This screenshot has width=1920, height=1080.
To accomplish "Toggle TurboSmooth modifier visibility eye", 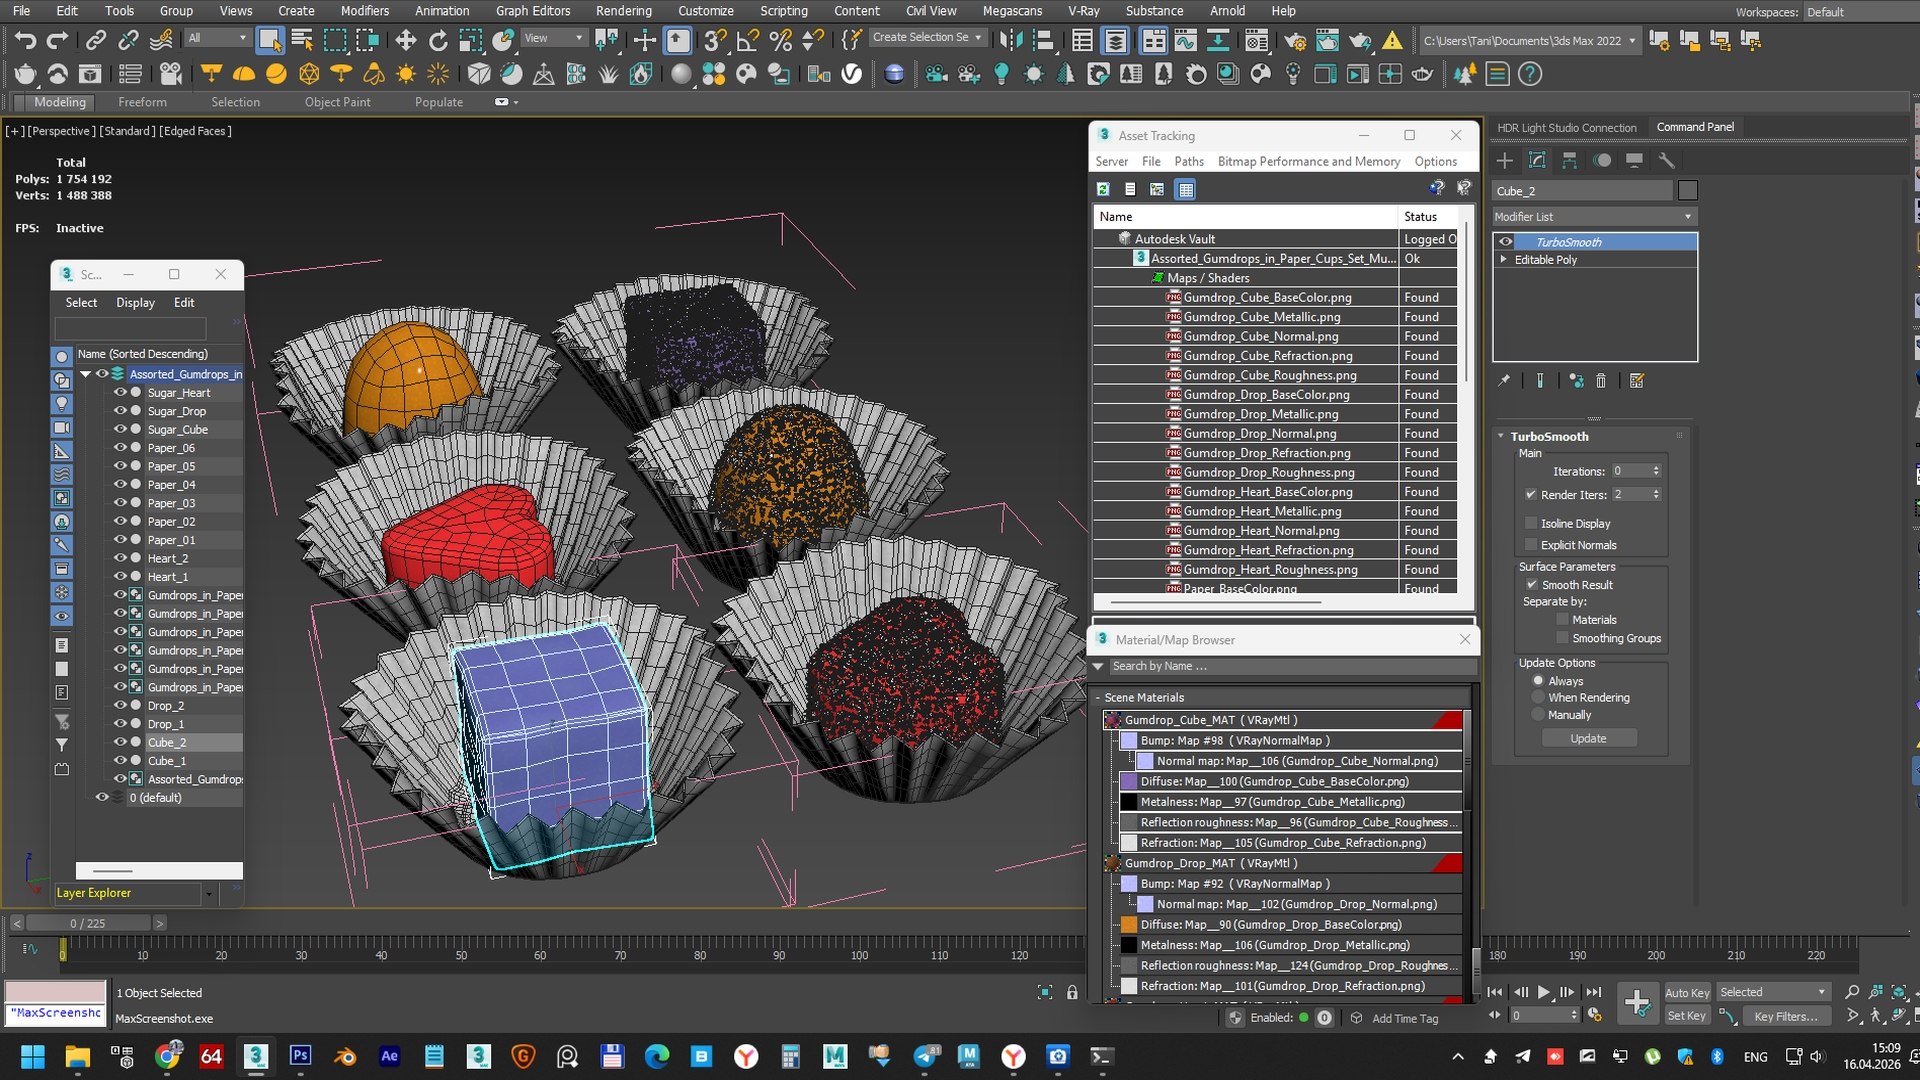I will [x=1505, y=242].
